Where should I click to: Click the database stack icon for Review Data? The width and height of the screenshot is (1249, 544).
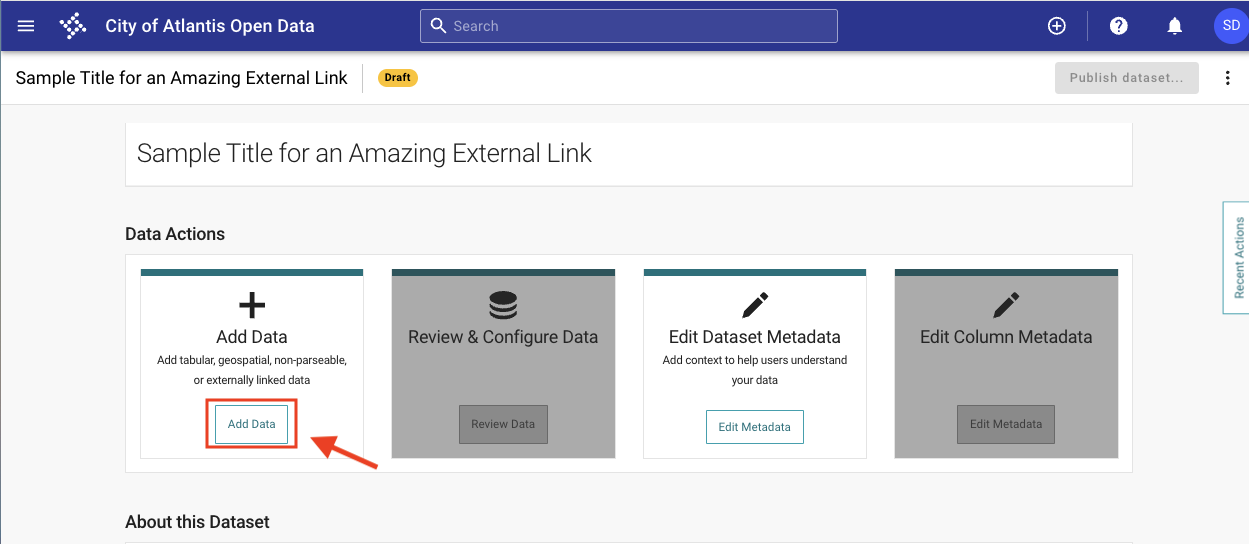503,303
